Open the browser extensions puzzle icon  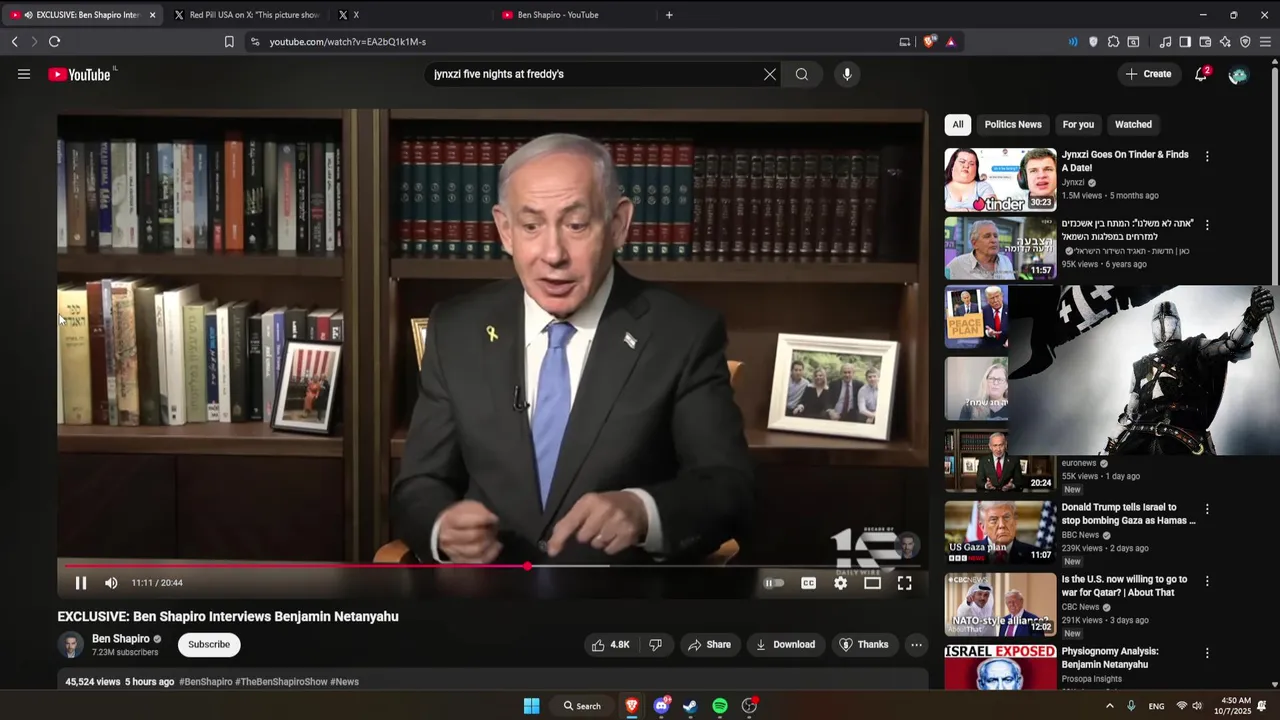[x=1113, y=42]
